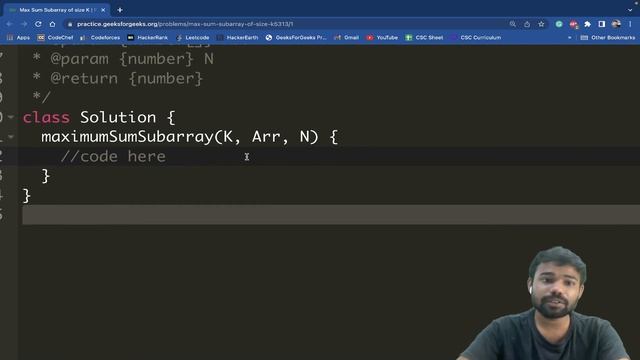Open the Other Bookmarks folder

608,38
